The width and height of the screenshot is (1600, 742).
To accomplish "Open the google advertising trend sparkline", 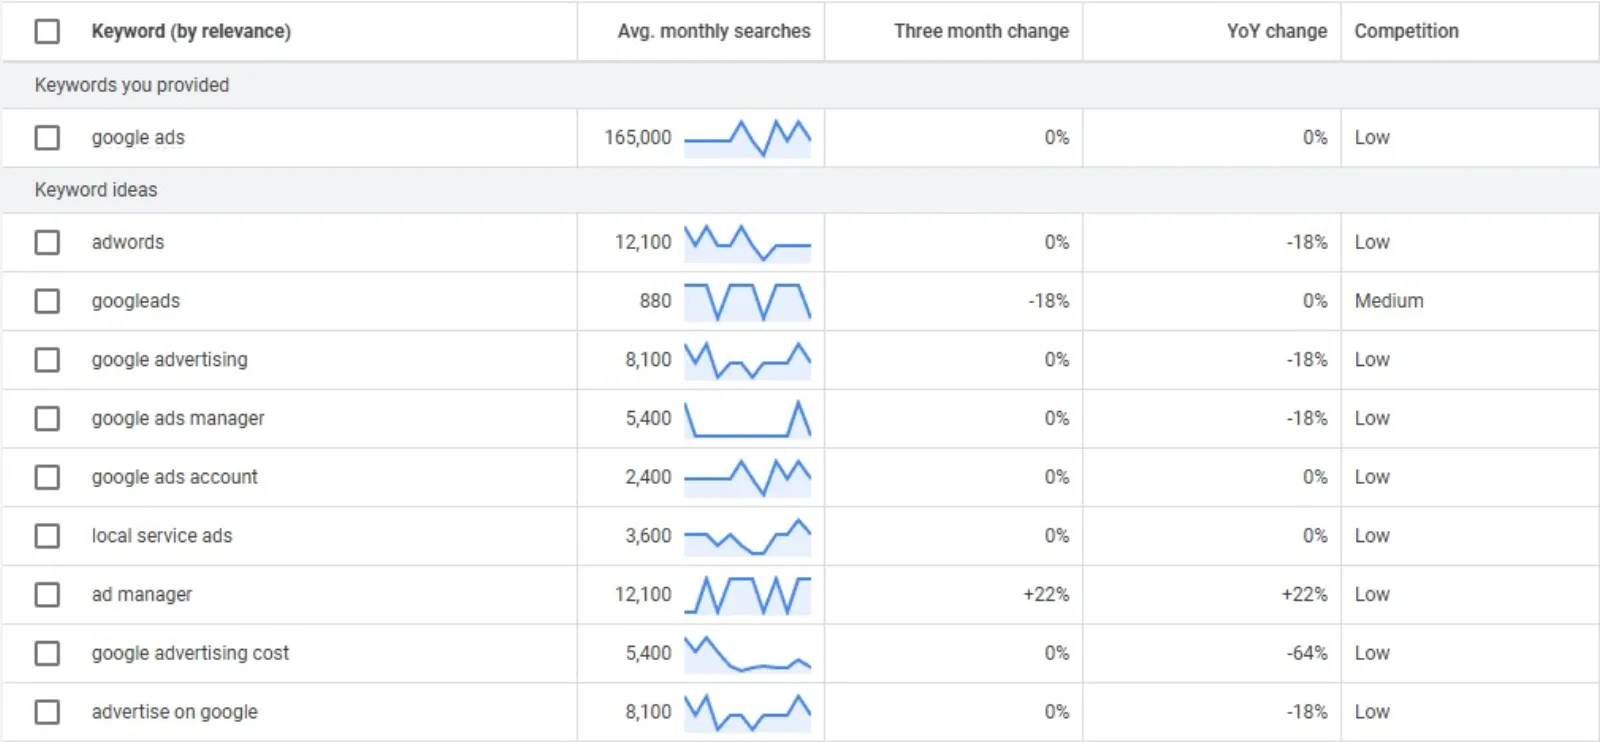I will (747, 361).
